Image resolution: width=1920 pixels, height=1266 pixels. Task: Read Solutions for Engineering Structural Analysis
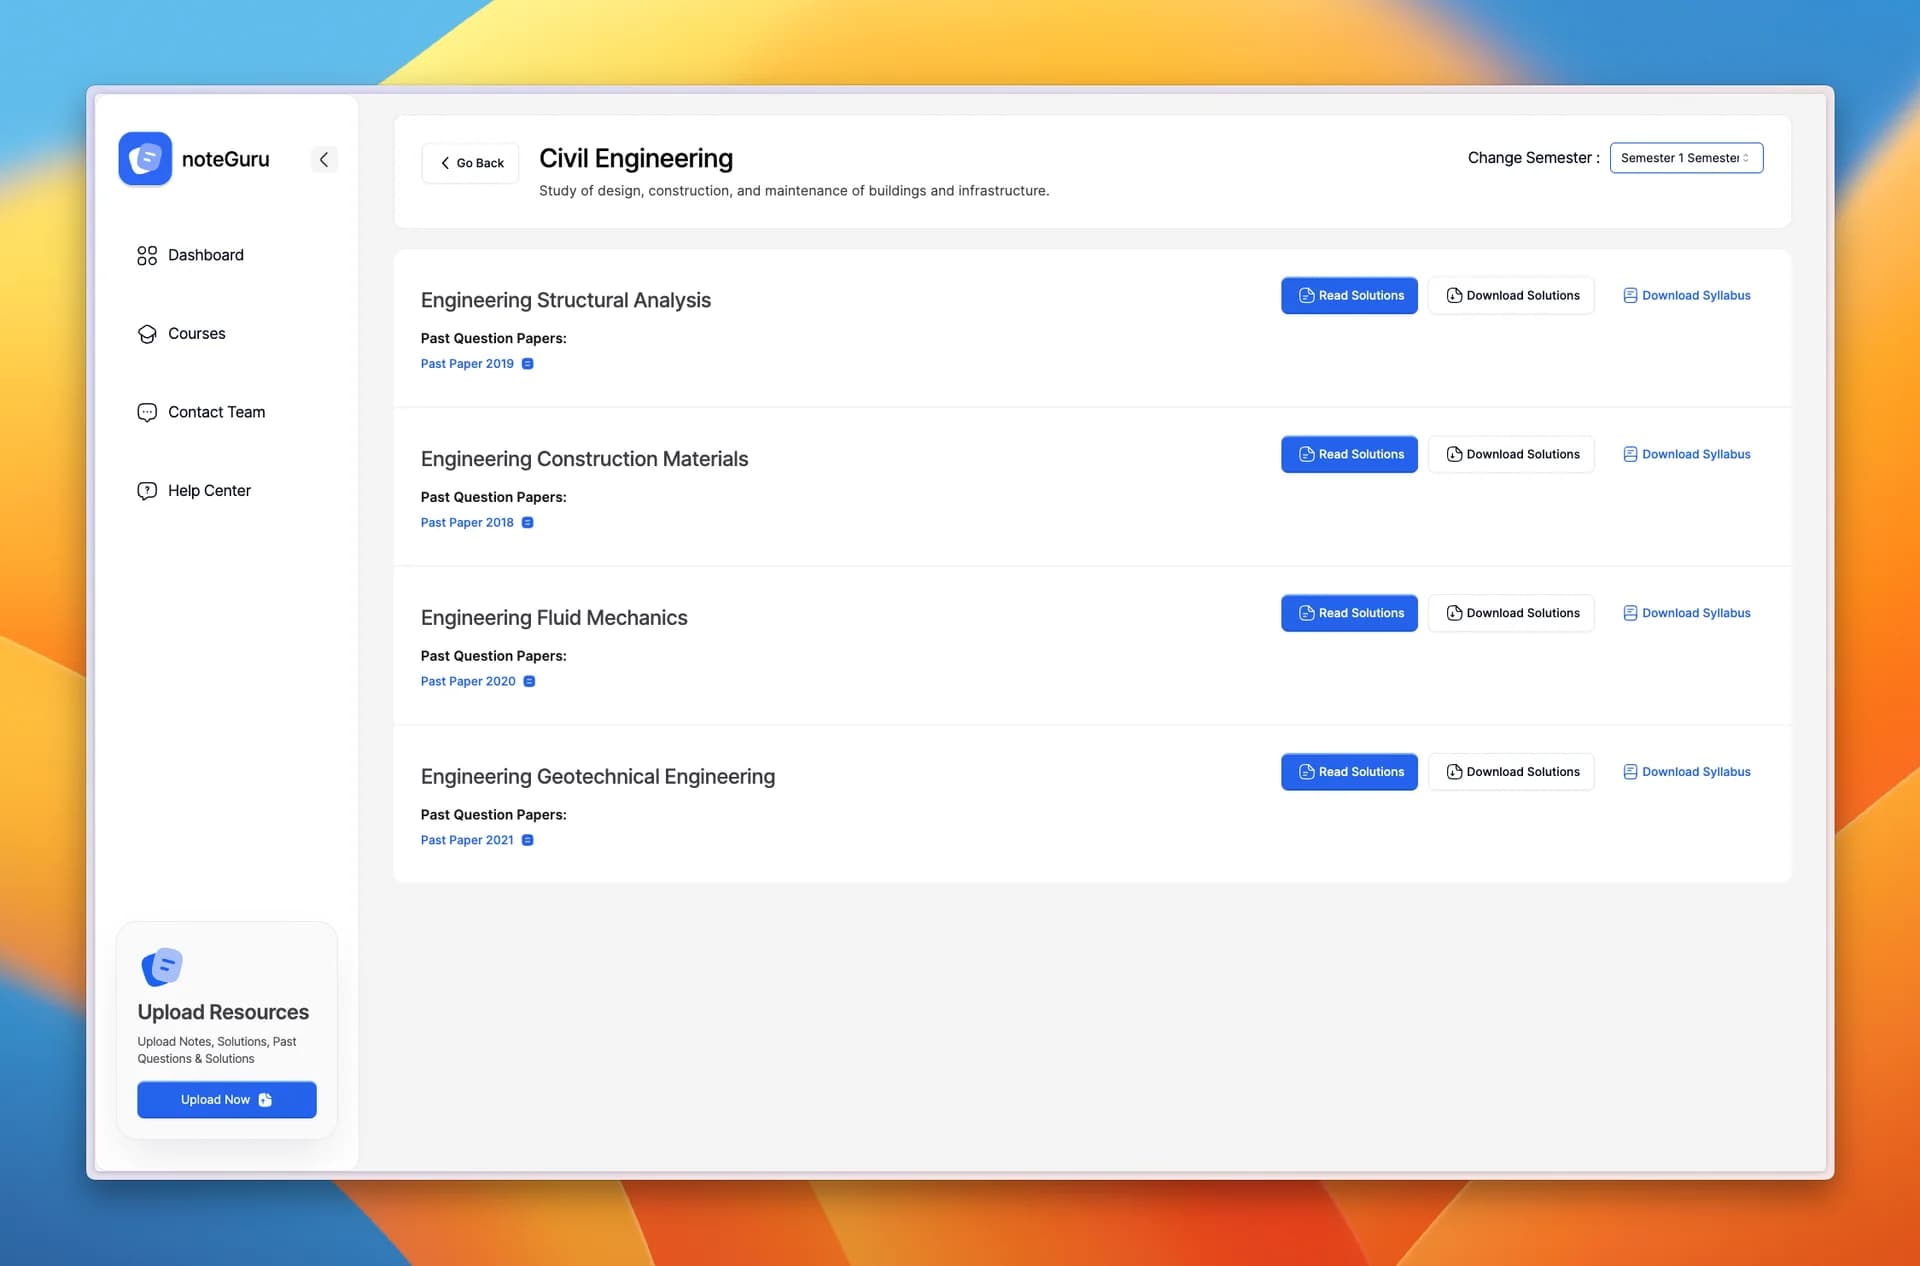tap(1349, 296)
